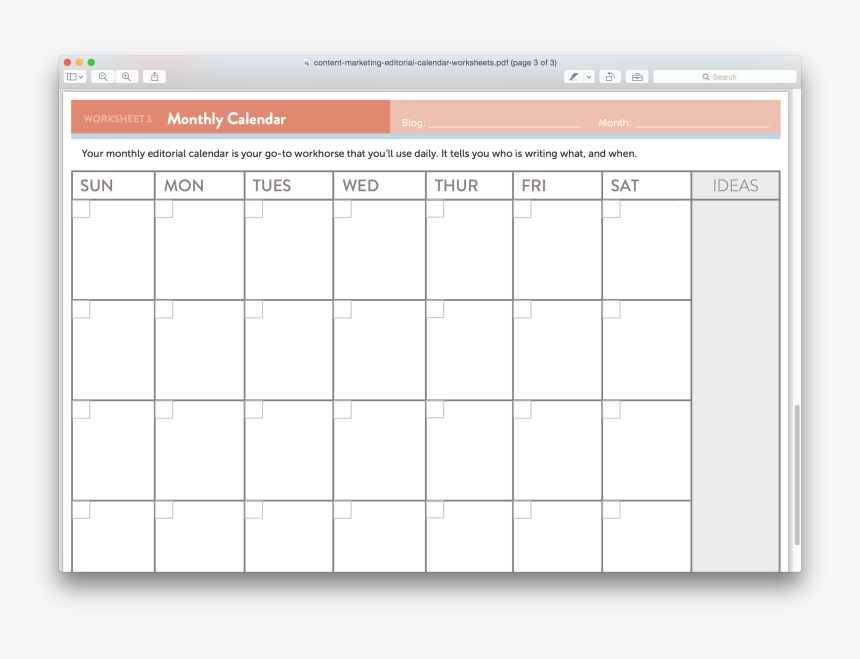The image size is (860, 659).
Task: Click the date box in first-row FRI cell
Action: [x=523, y=209]
